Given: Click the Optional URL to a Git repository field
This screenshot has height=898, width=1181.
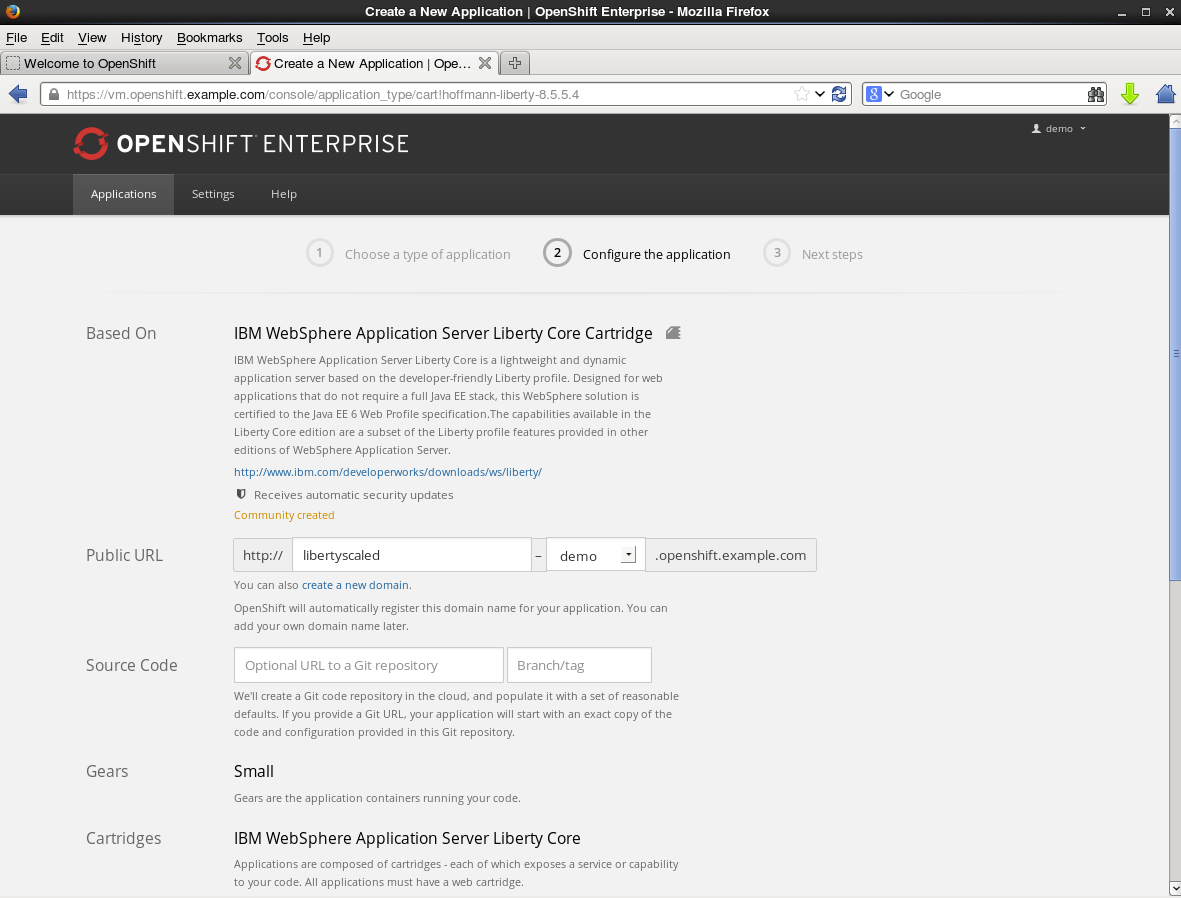Looking at the screenshot, I should tap(368, 665).
